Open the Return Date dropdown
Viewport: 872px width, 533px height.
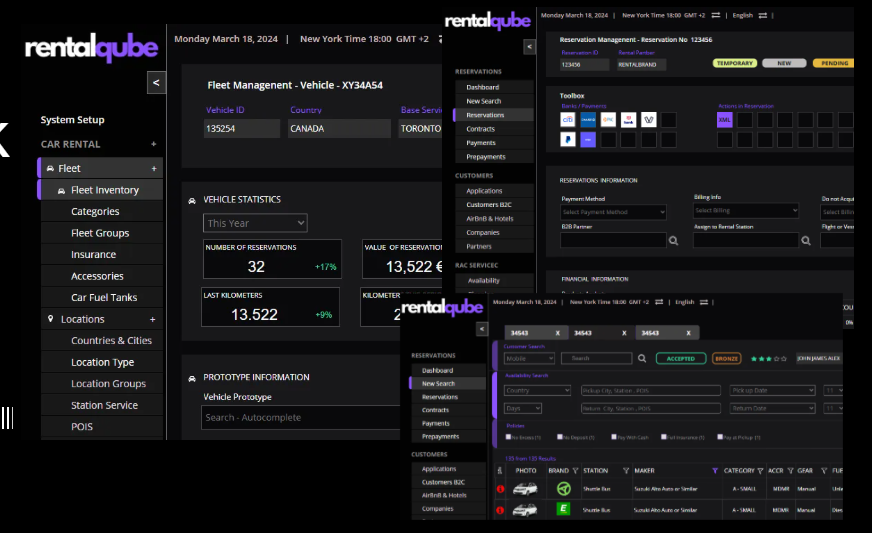772,408
